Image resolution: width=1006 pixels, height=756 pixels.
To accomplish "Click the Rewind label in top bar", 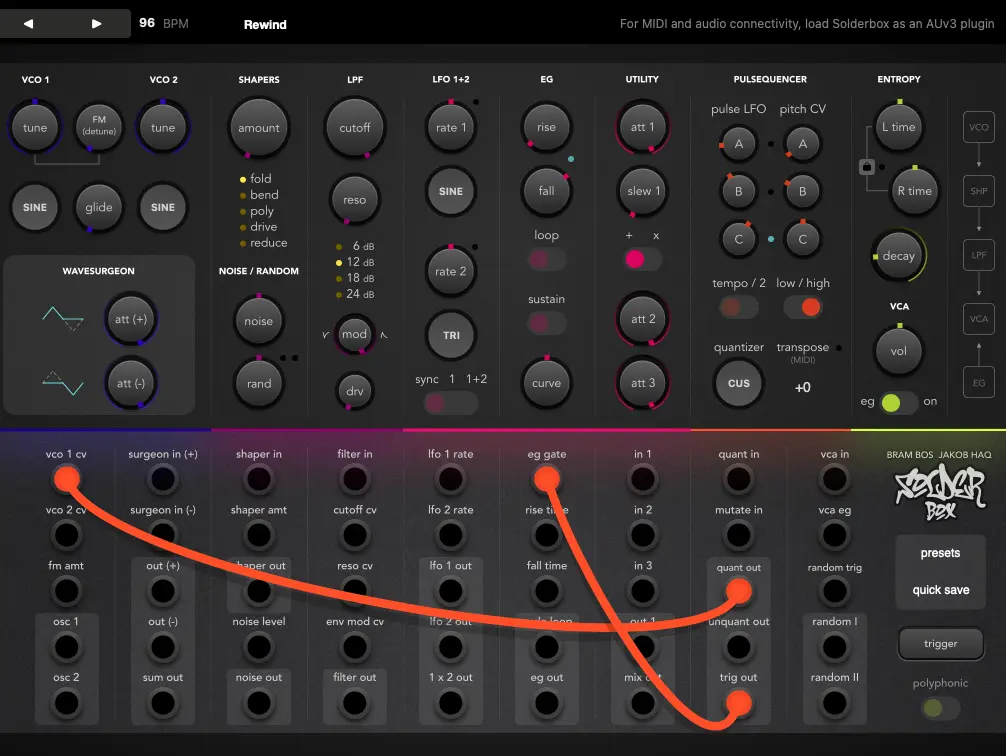I will [265, 24].
